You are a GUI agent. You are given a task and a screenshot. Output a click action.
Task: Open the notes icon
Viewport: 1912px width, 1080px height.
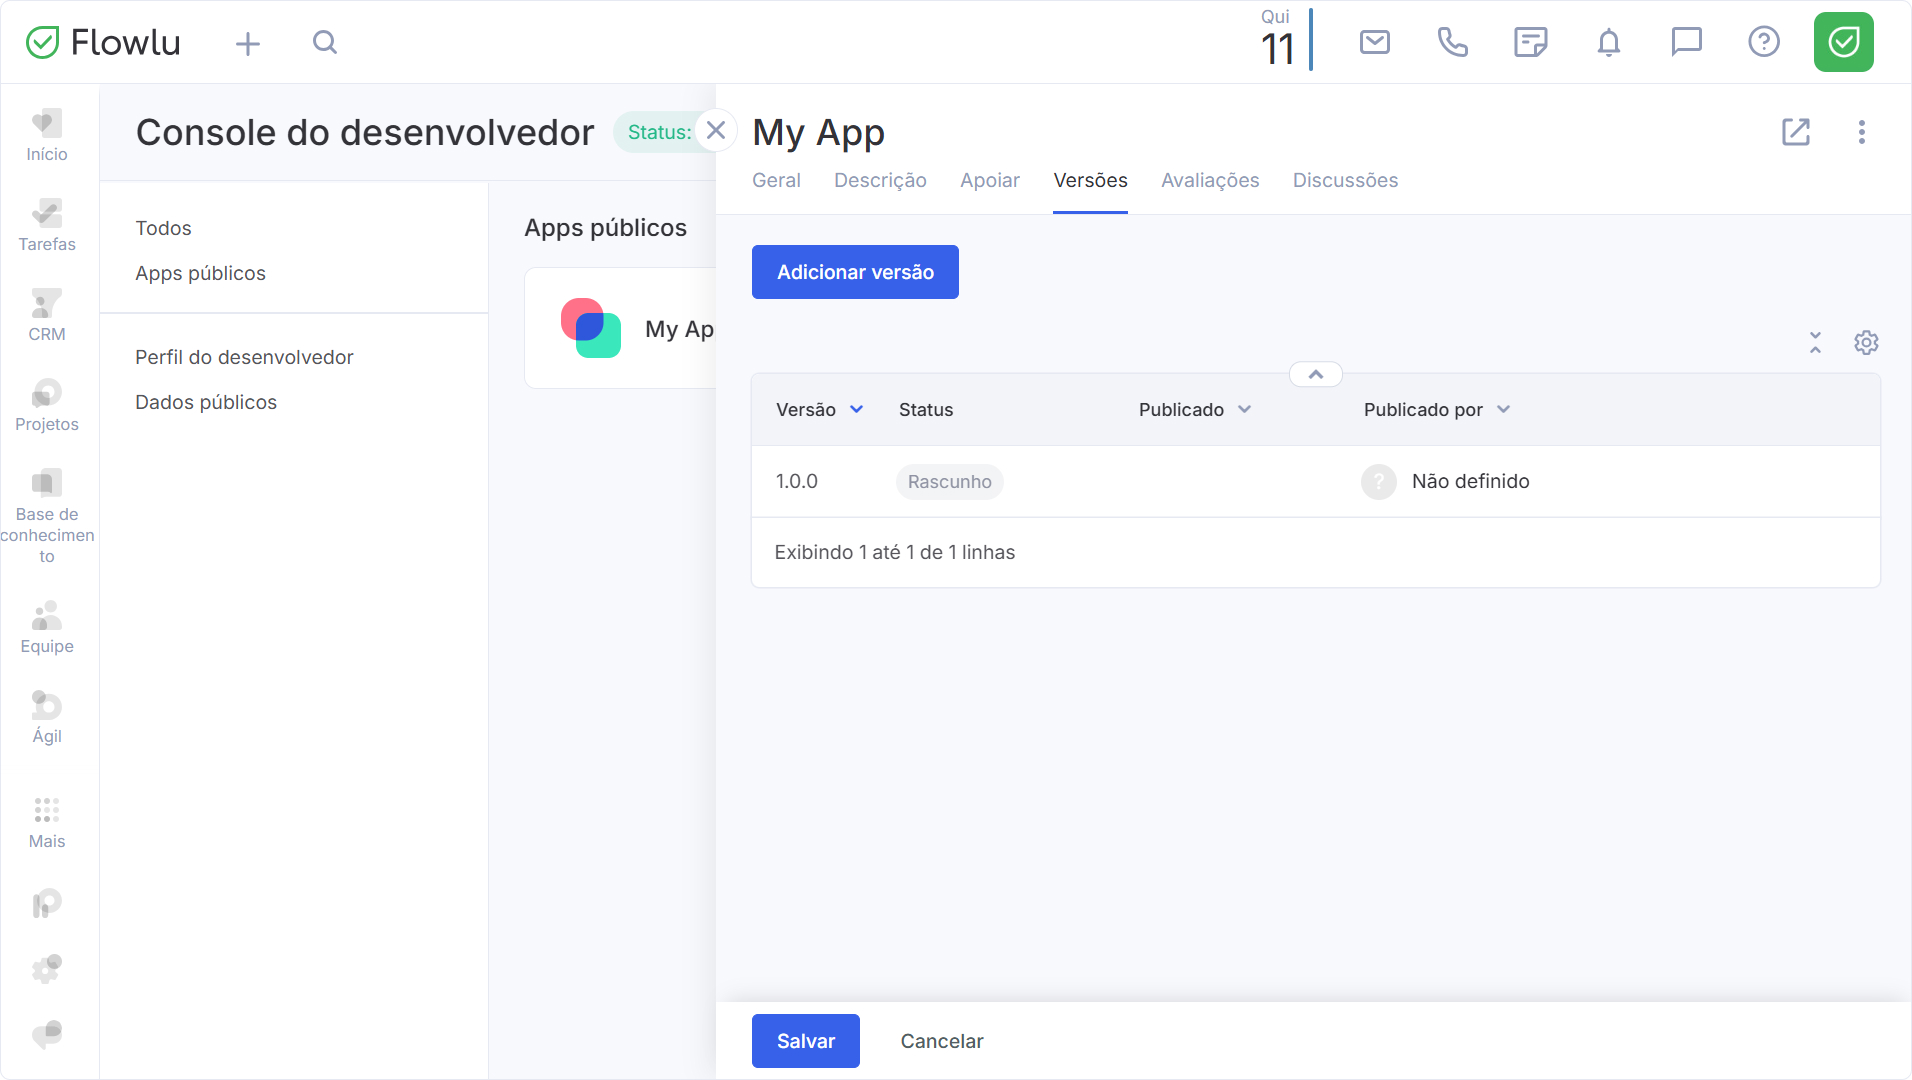pos(1530,42)
